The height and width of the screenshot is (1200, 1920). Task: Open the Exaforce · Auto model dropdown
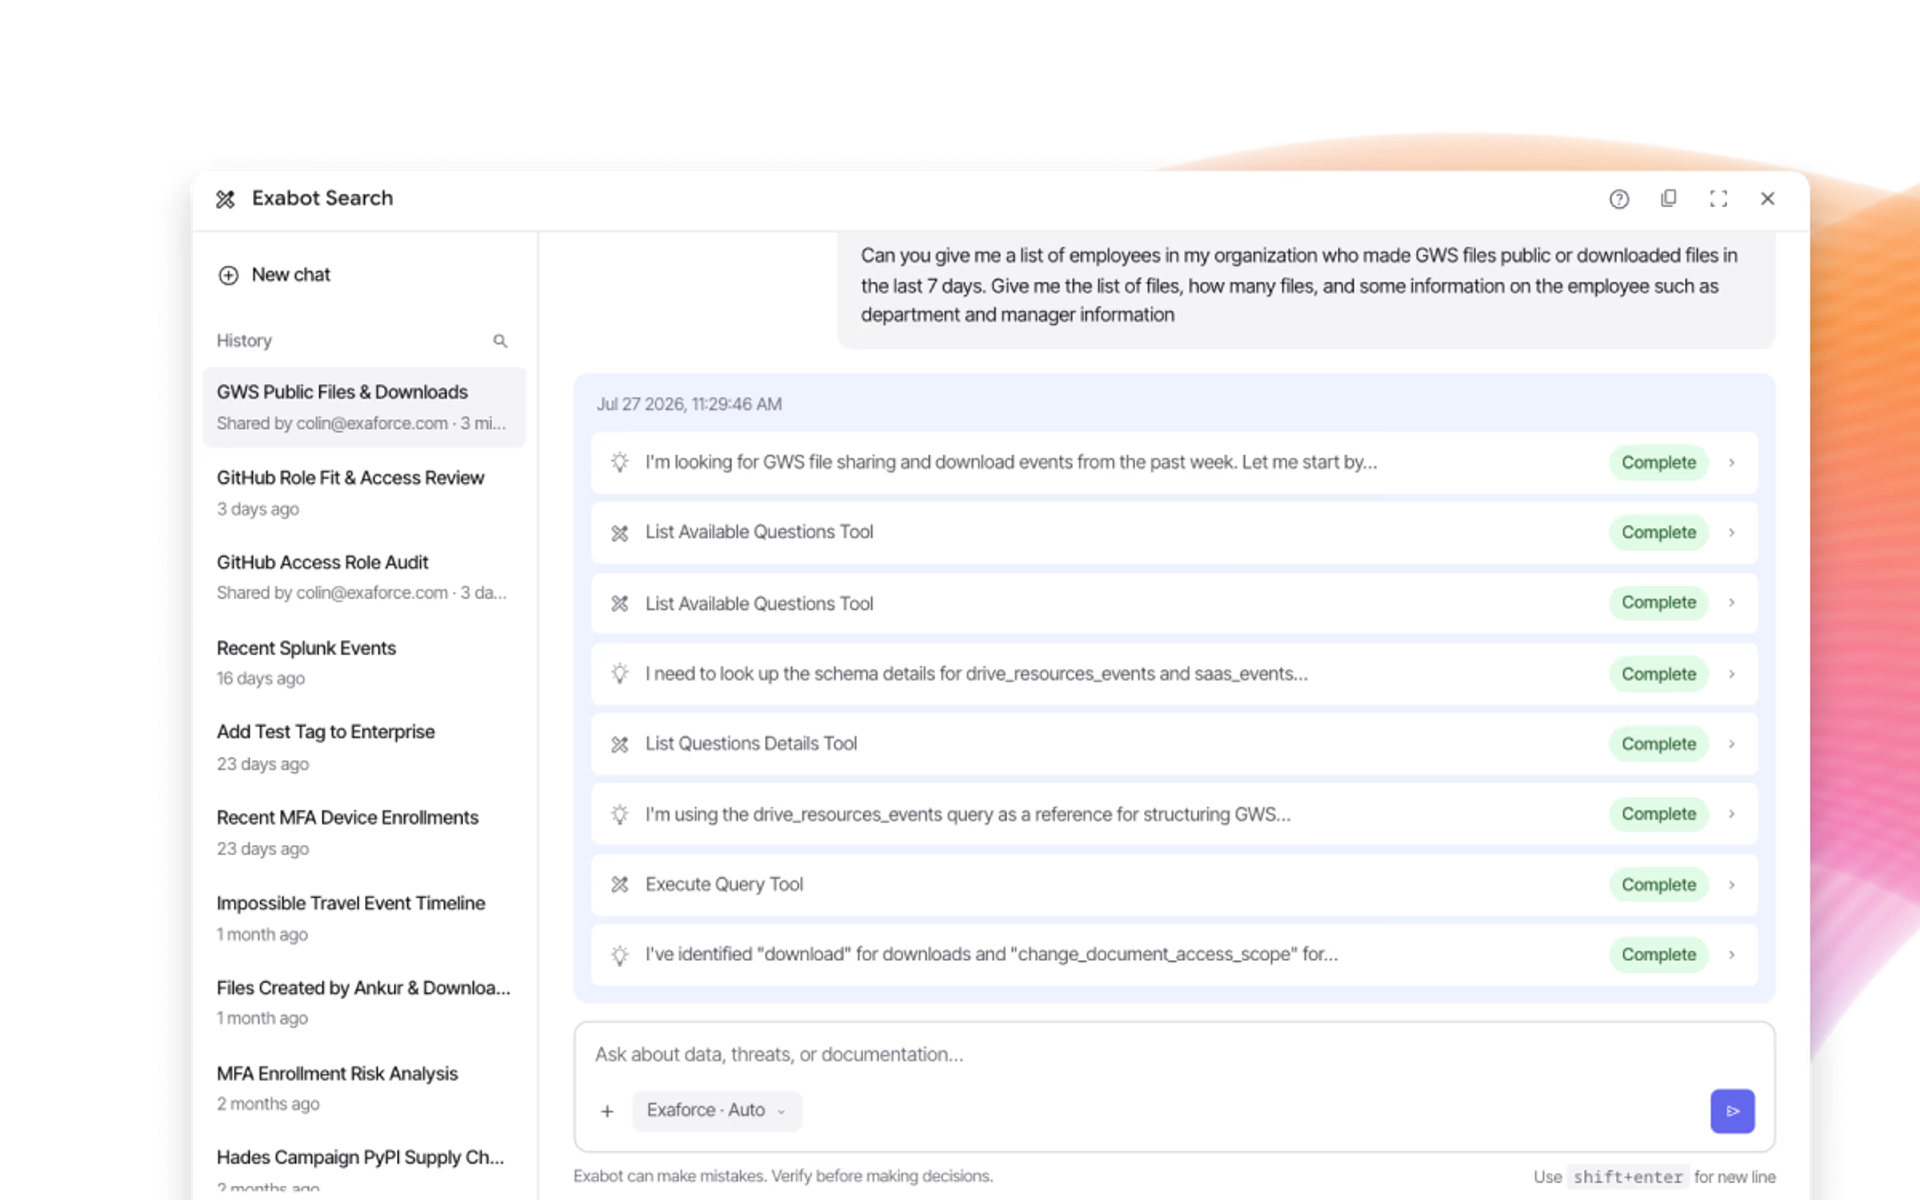[x=716, y=1110]
